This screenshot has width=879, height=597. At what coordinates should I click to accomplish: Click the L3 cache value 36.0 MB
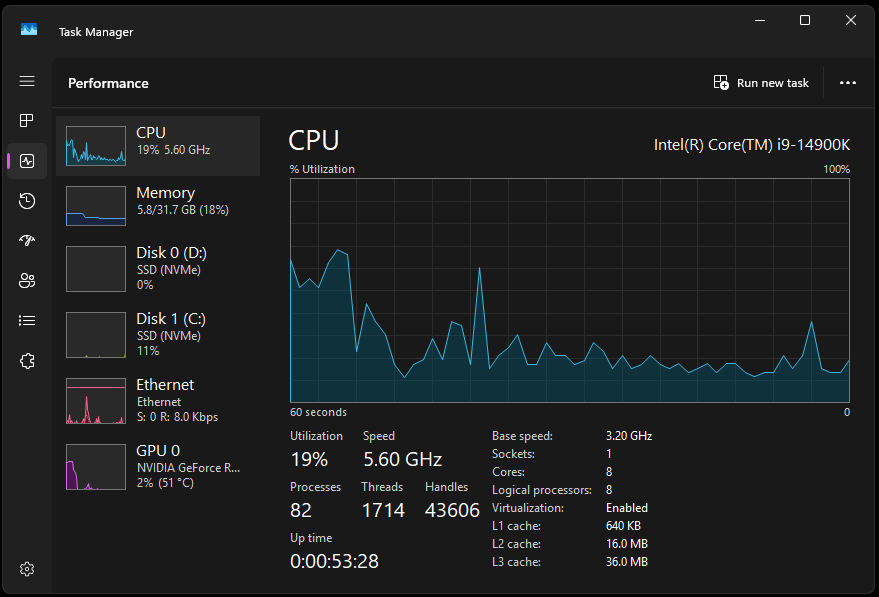[x=627, y=562]
